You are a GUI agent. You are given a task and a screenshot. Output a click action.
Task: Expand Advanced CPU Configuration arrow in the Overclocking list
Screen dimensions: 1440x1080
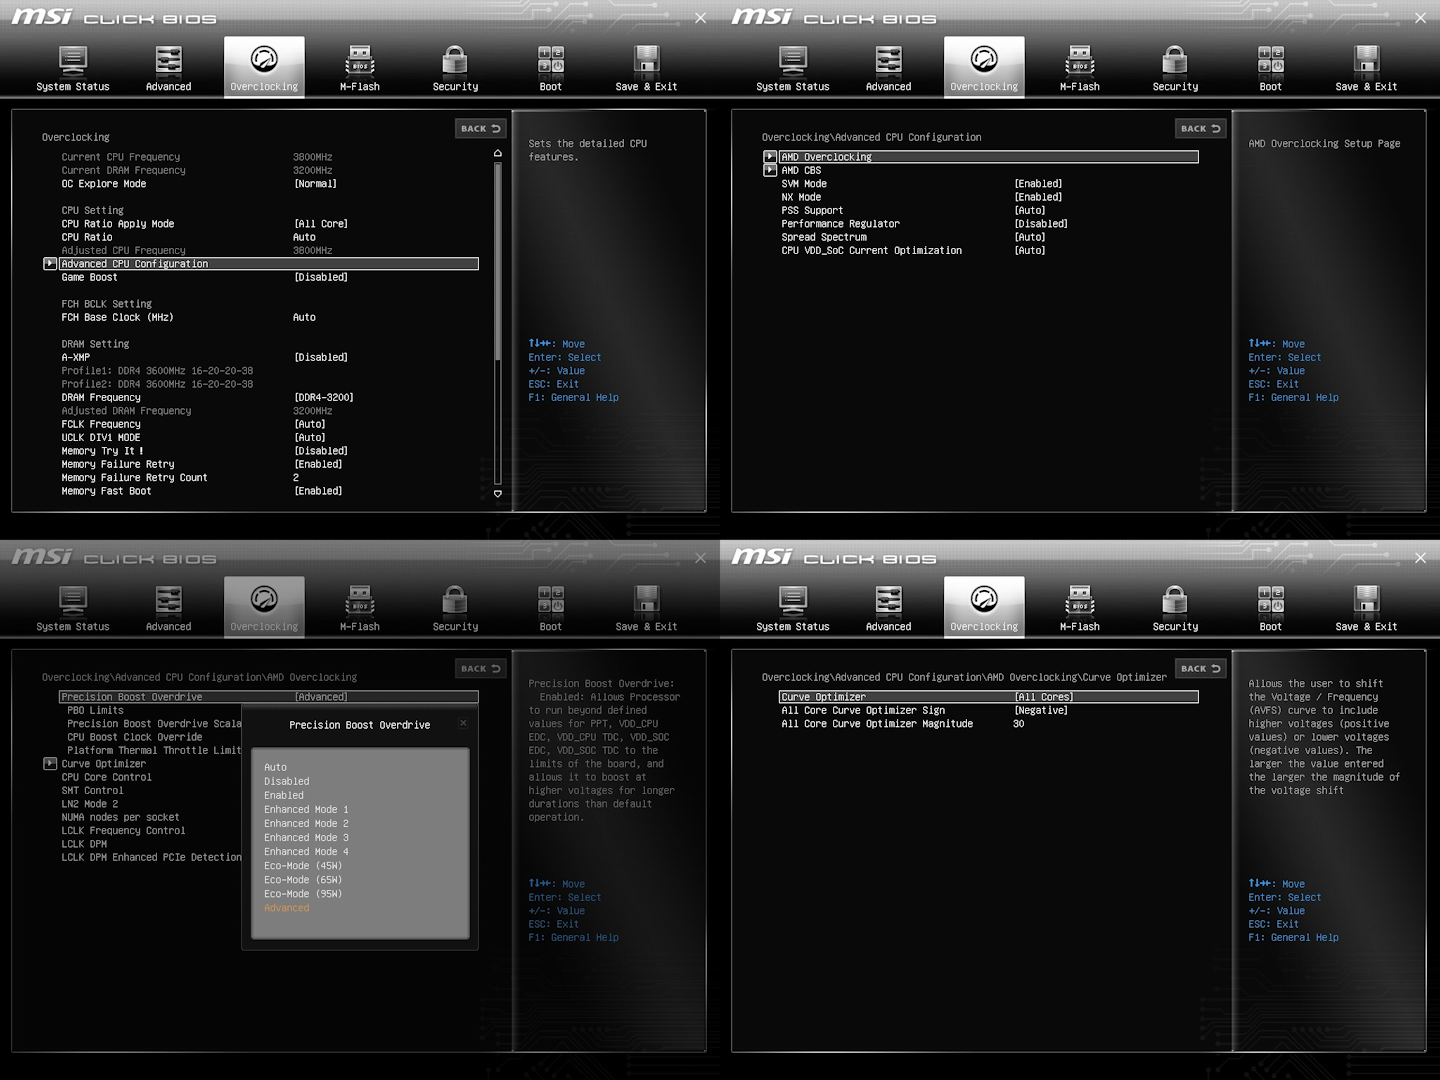(x=50, y=264)
